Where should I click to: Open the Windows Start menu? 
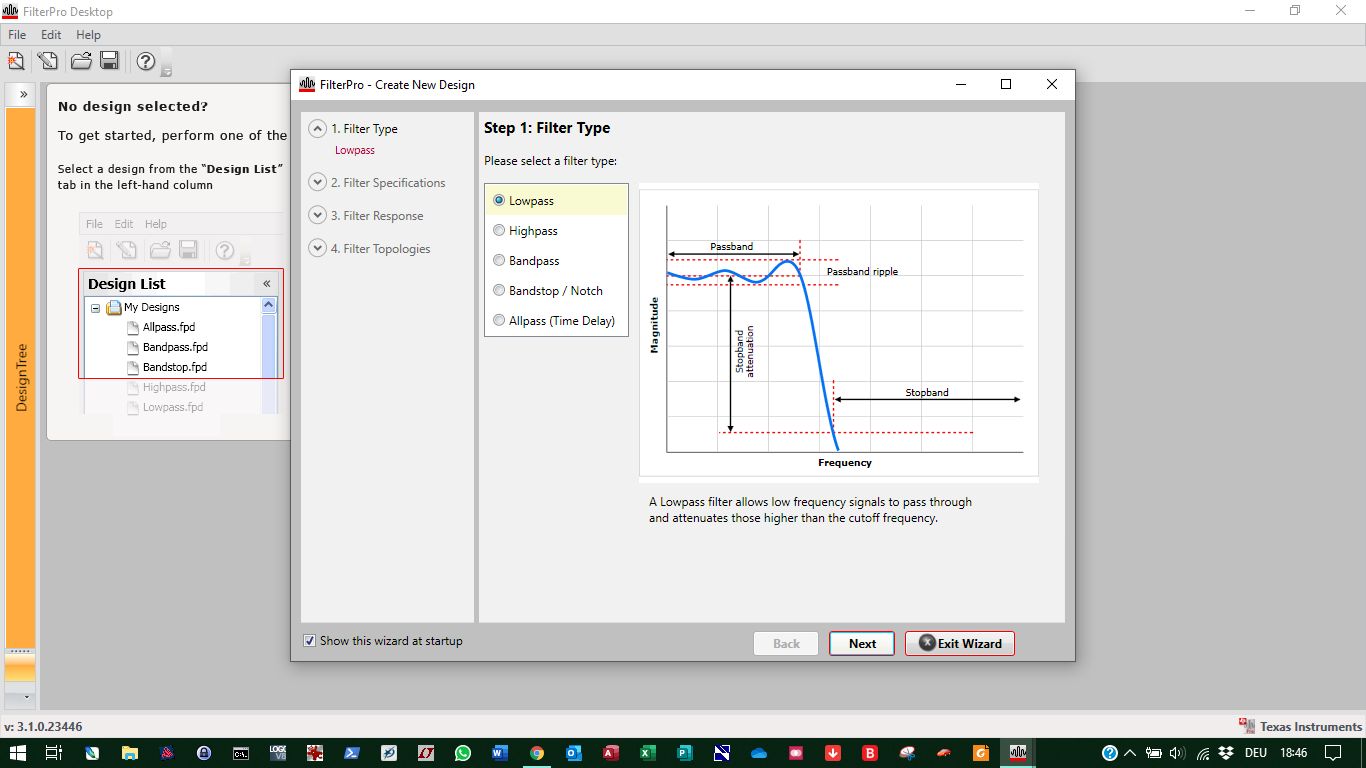point(17,753)
